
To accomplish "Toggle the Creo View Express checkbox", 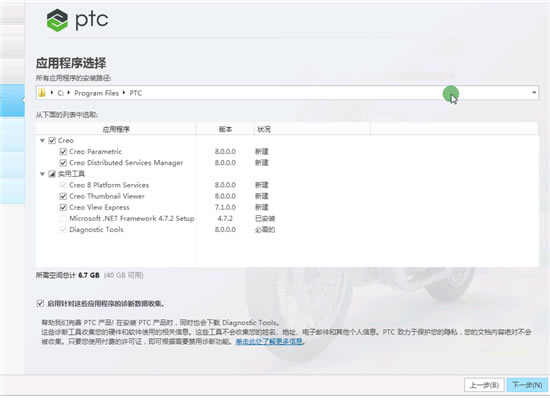I will (63, 207).
